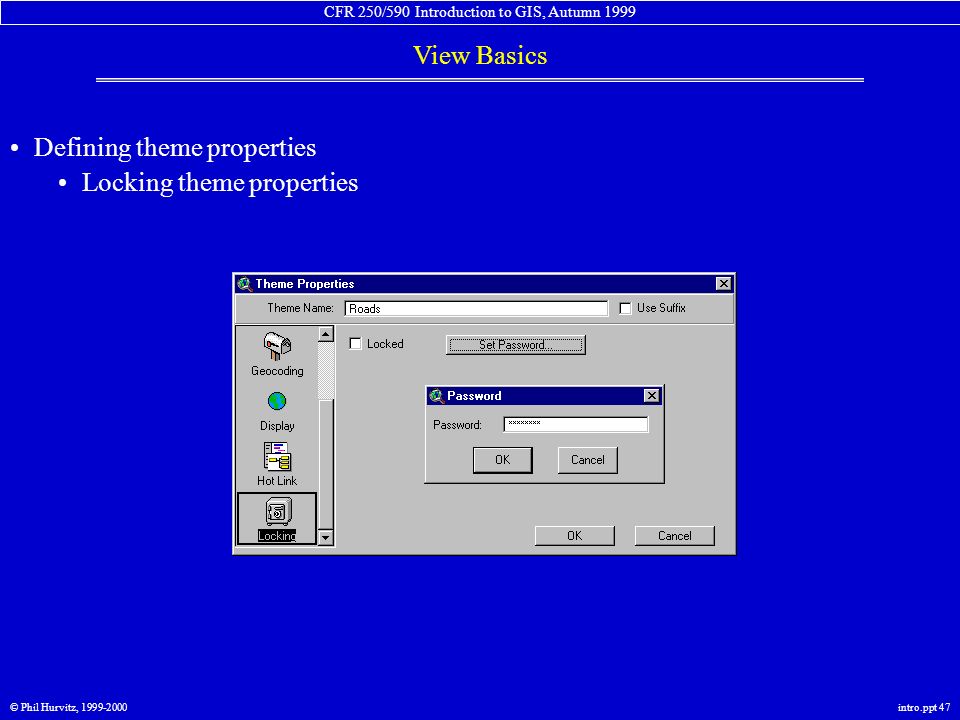
Task: Click the Theme Name field containing Roads
Action: point(476,309)
